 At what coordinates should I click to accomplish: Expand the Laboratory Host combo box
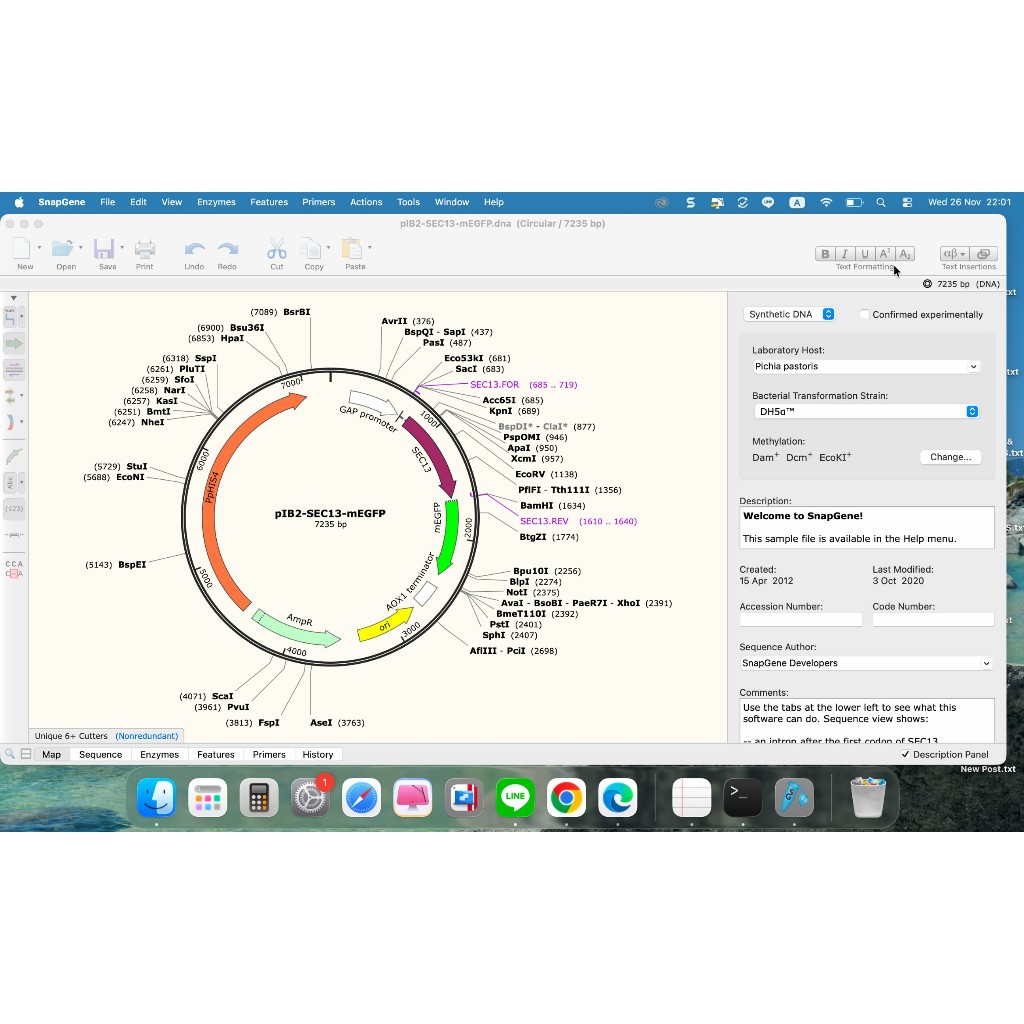point(866,367)
